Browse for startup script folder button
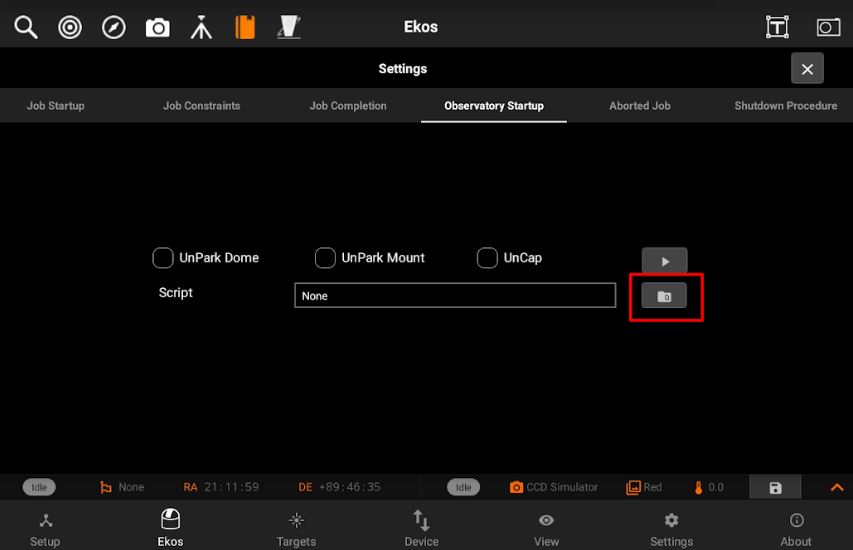 click(664, 296)
